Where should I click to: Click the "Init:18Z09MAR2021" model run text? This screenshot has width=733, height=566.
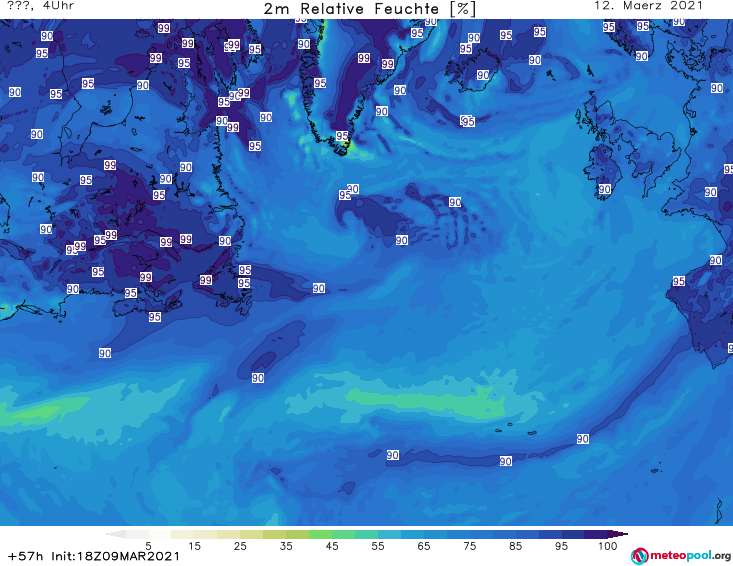pos(115,556)
